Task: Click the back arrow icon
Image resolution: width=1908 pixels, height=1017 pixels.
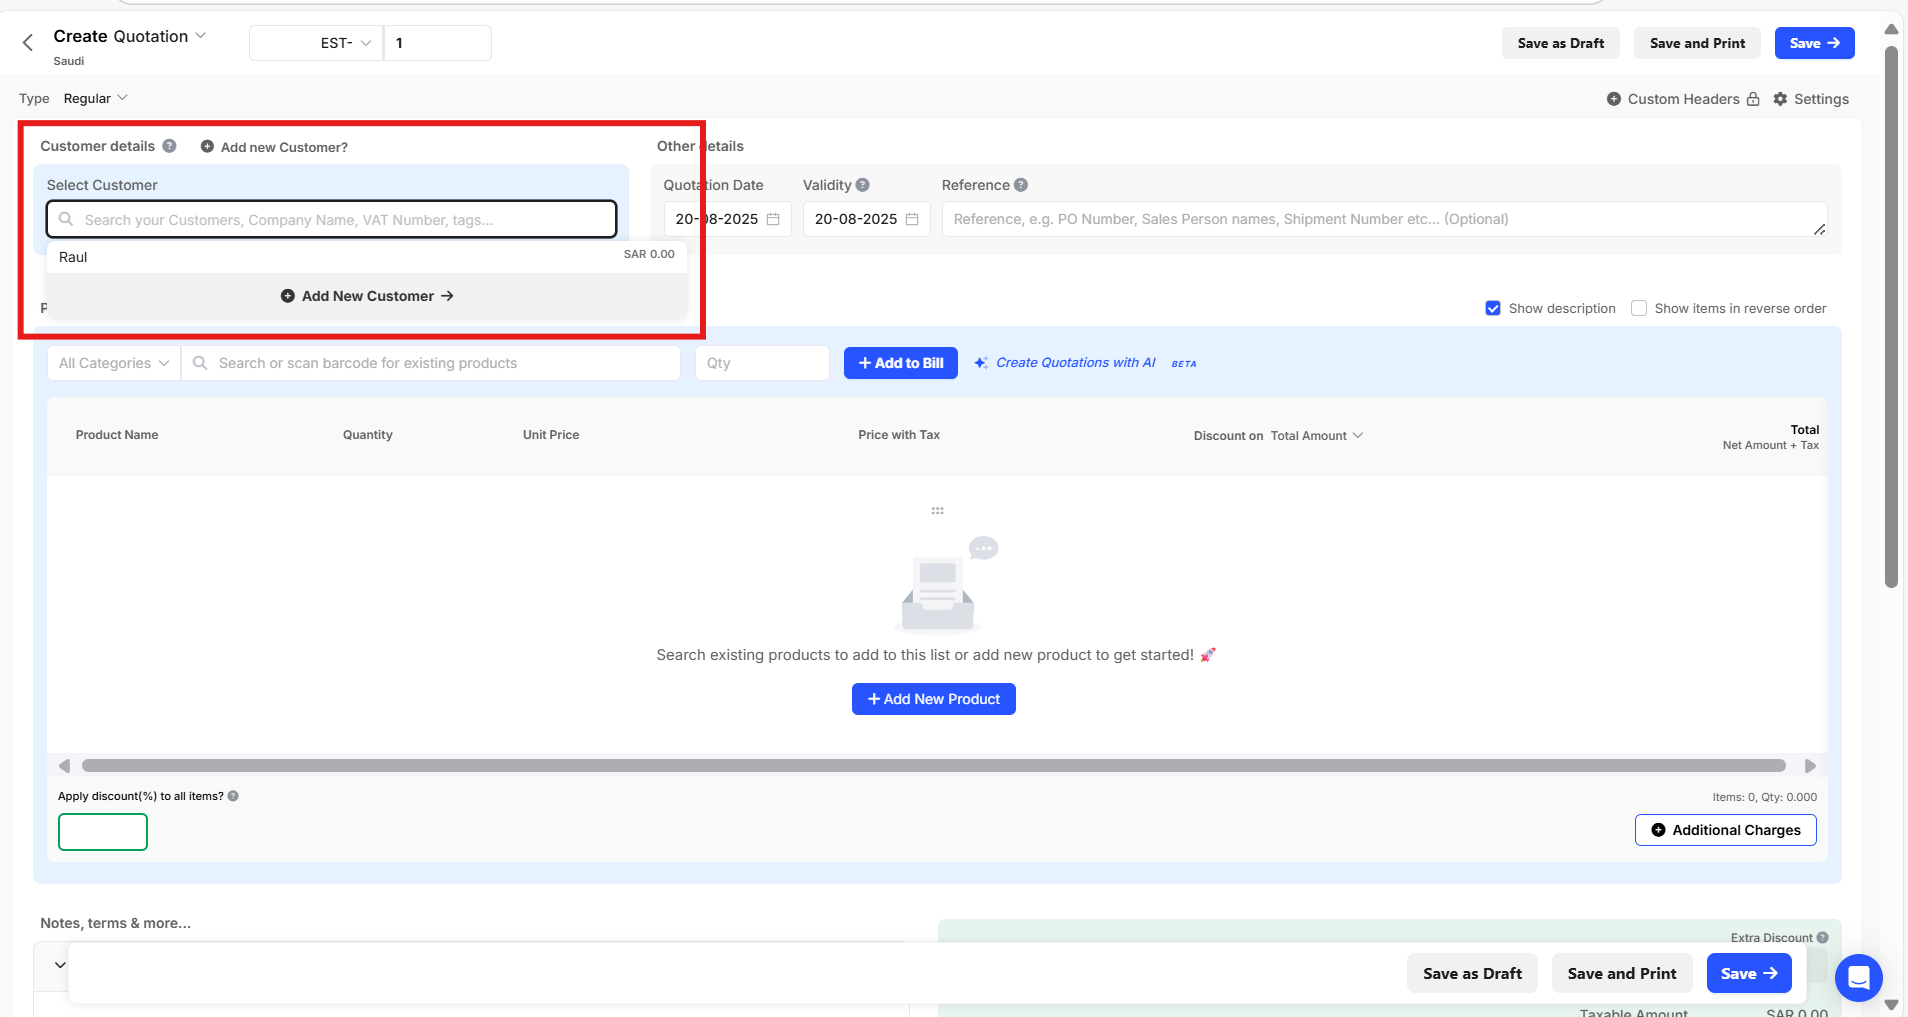Action: pyautogui.click(x=28, y=42)
